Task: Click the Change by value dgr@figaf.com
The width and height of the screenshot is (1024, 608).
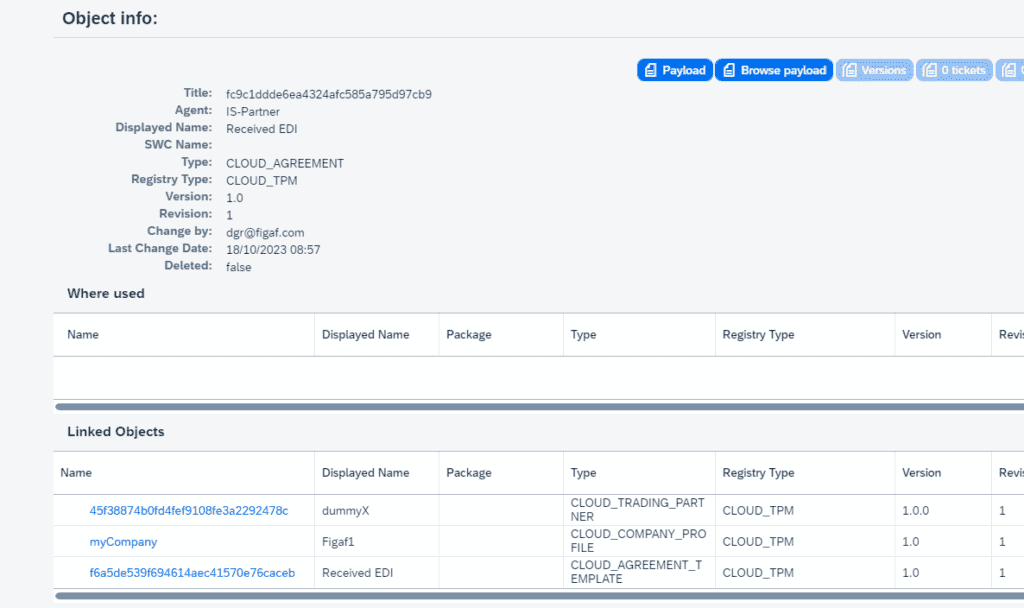Action: [x=264, y=232]
